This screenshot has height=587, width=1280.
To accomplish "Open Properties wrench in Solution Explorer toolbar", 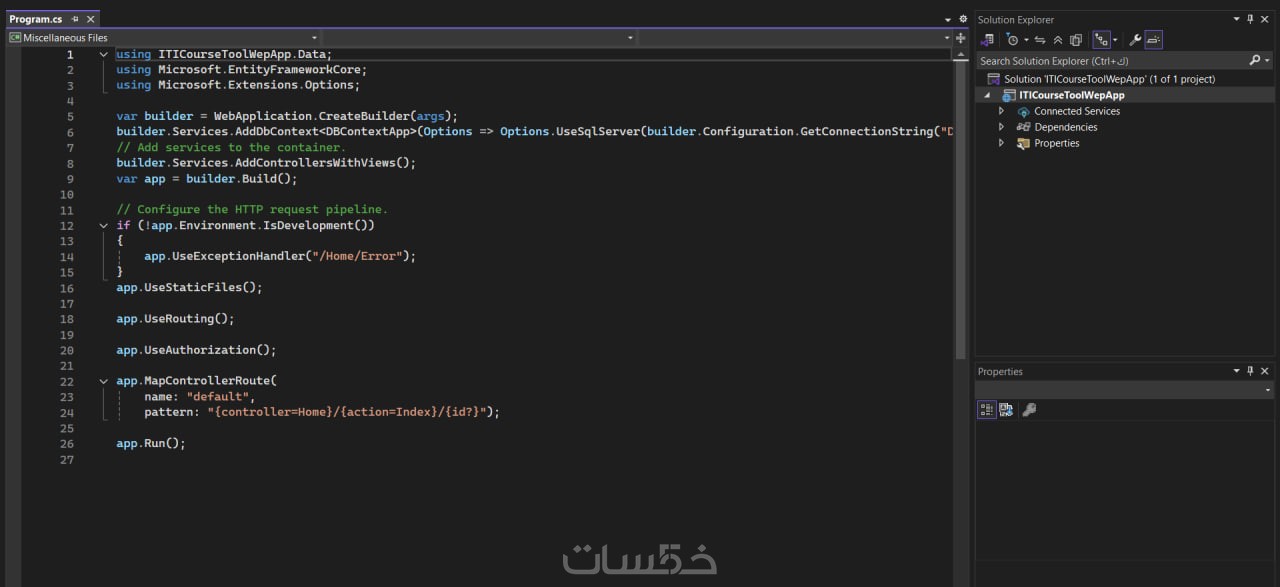I will click(1135, 40).
